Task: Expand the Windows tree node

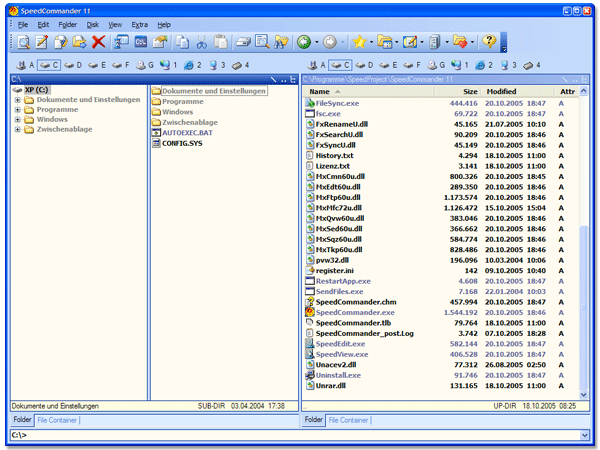Action: tap(18, 120)
